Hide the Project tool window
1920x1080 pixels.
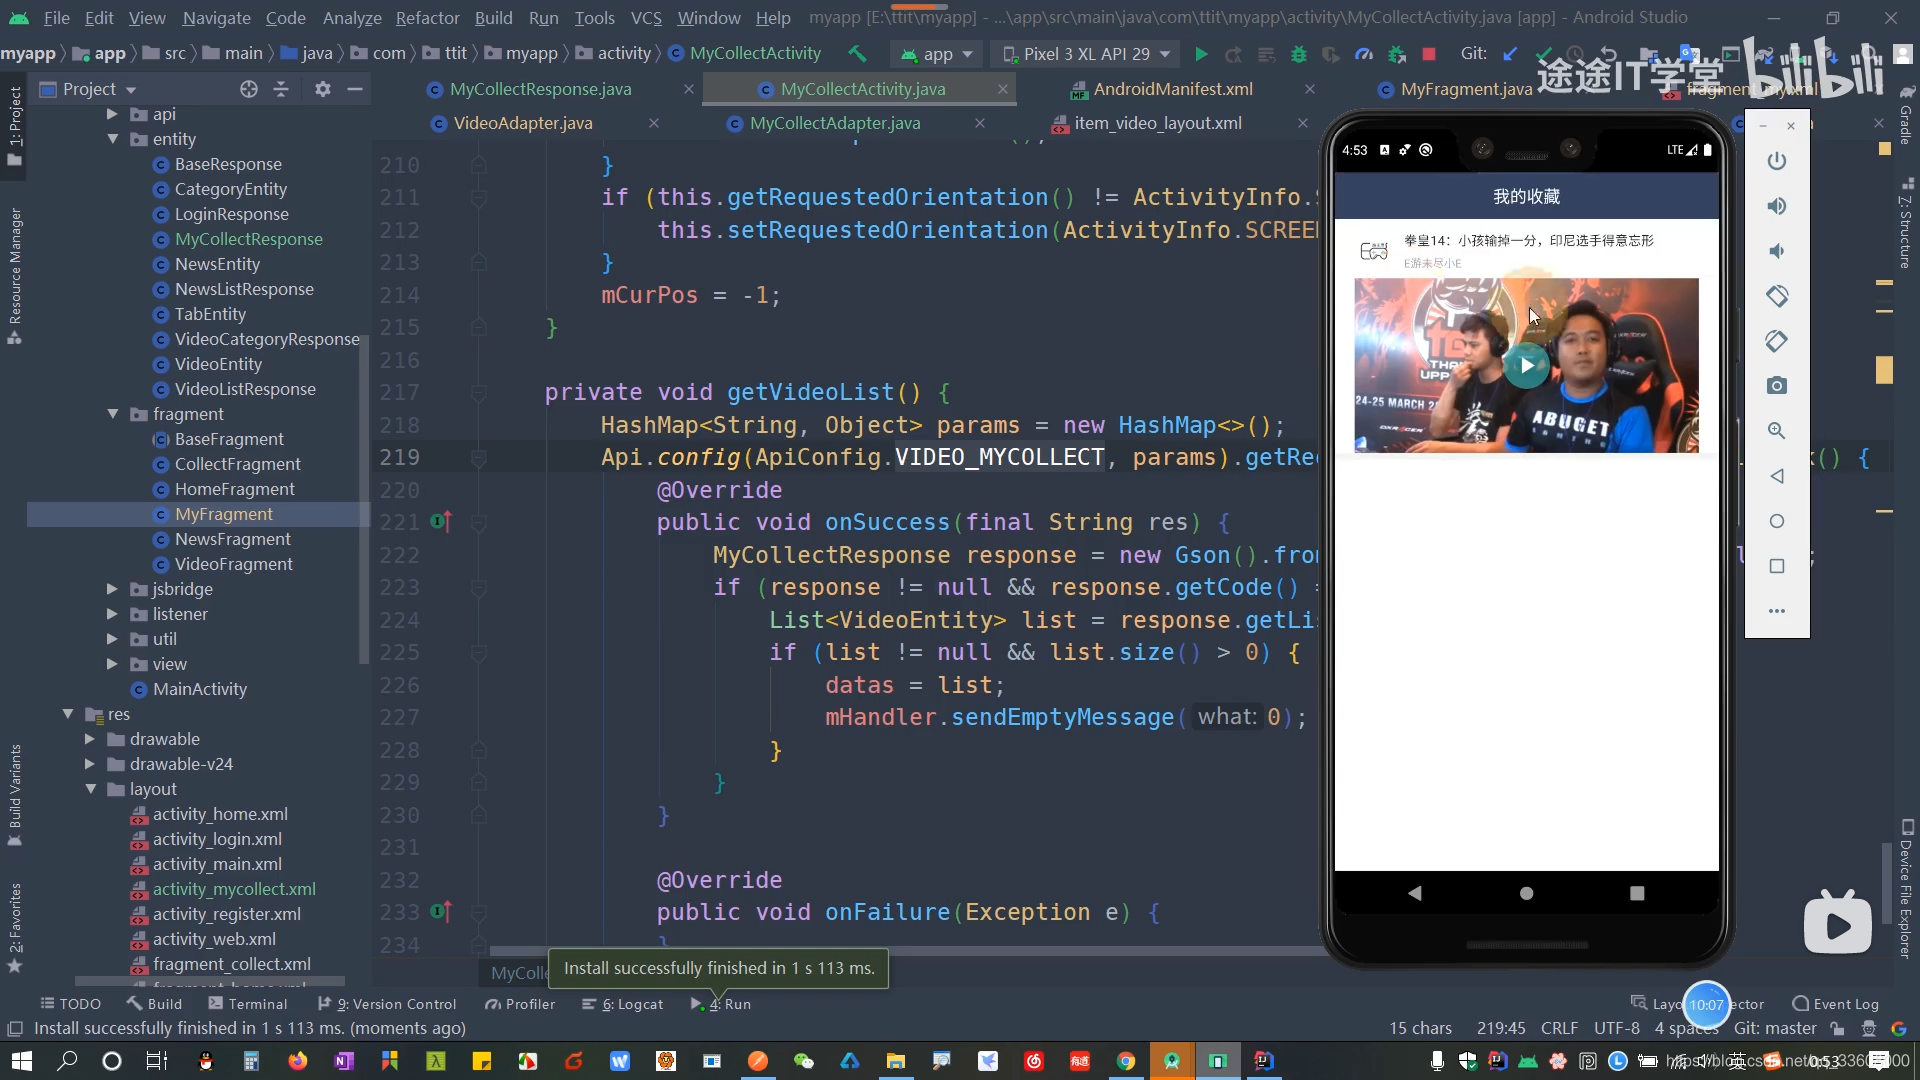pos(354,89)
